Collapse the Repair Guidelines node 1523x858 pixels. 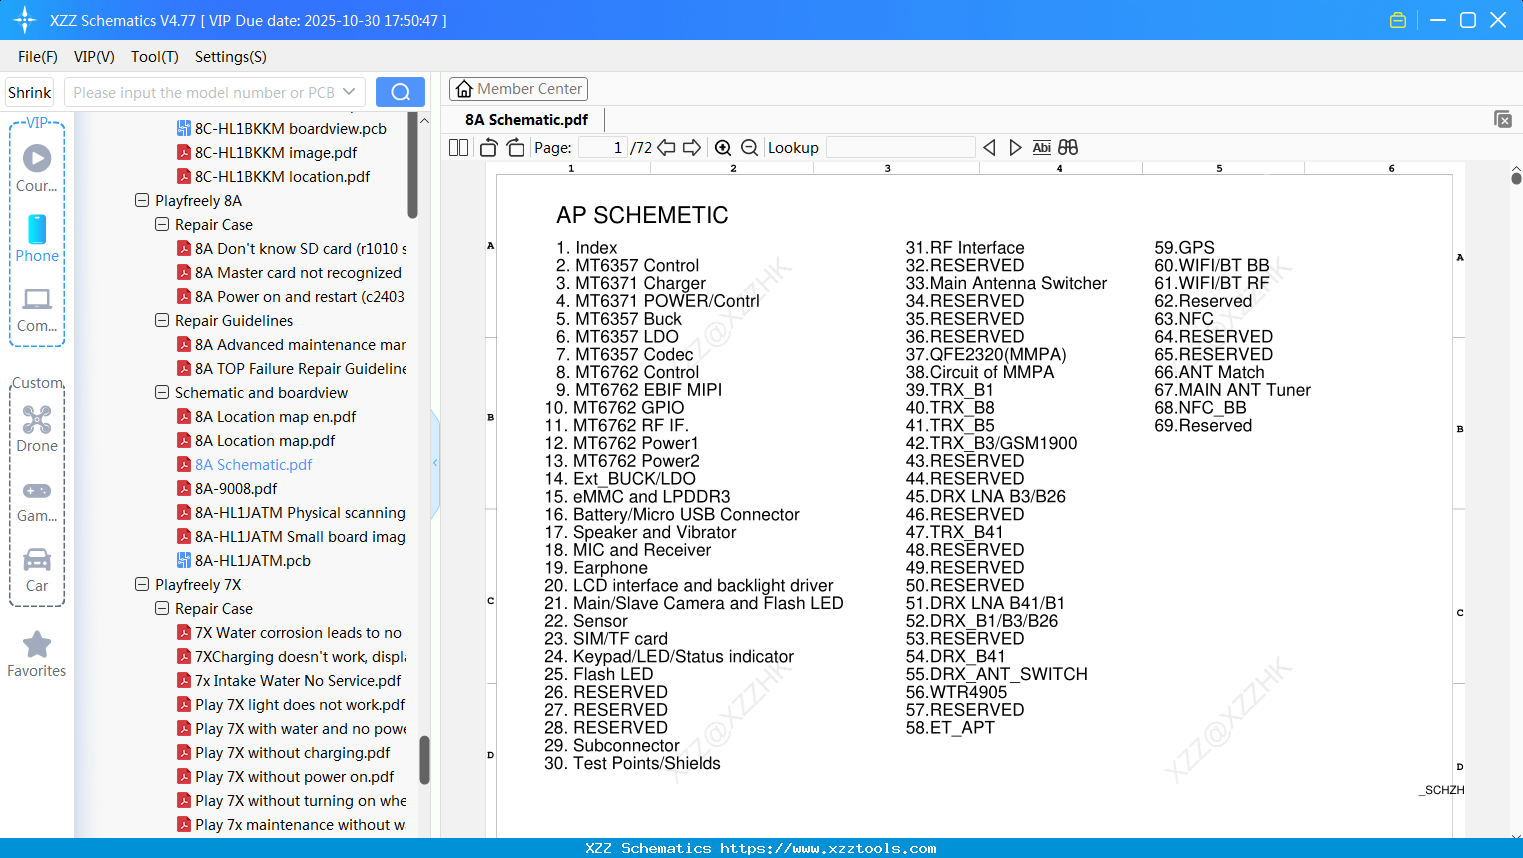[x=162, y=320]
